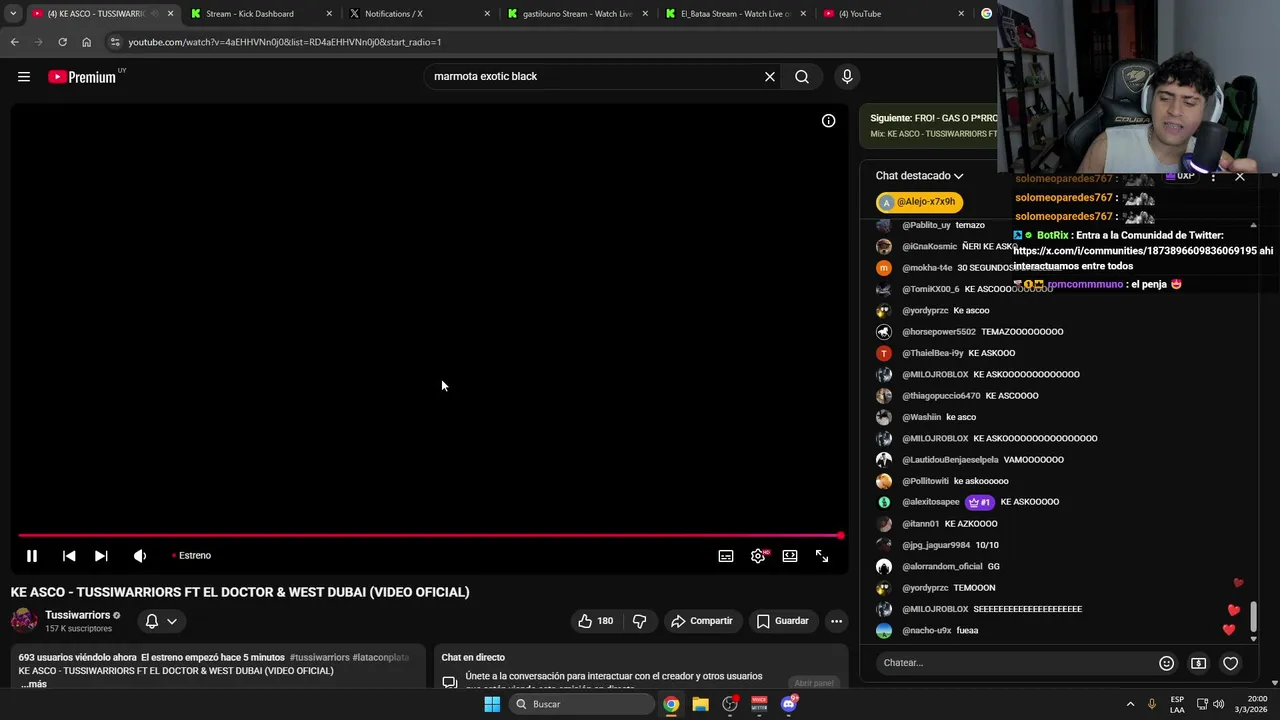The height and width of the screenshot is (720, 1280).
Task: Enter fullscreen mode on the player
Action: coord(822,556)
